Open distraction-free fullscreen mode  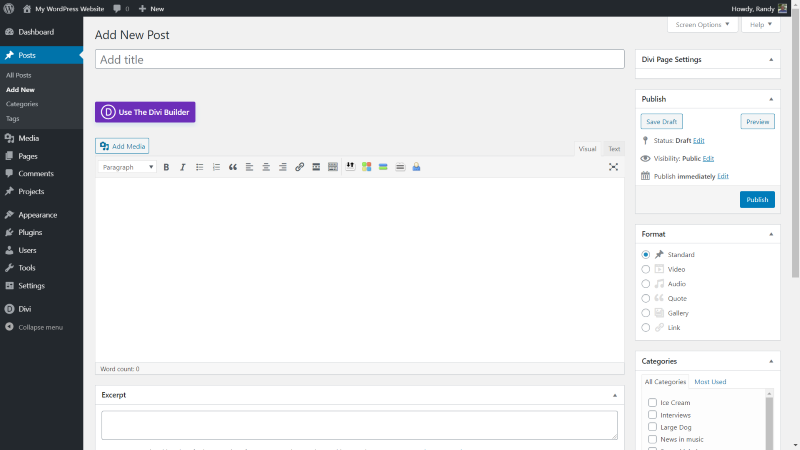click(613, 167)
